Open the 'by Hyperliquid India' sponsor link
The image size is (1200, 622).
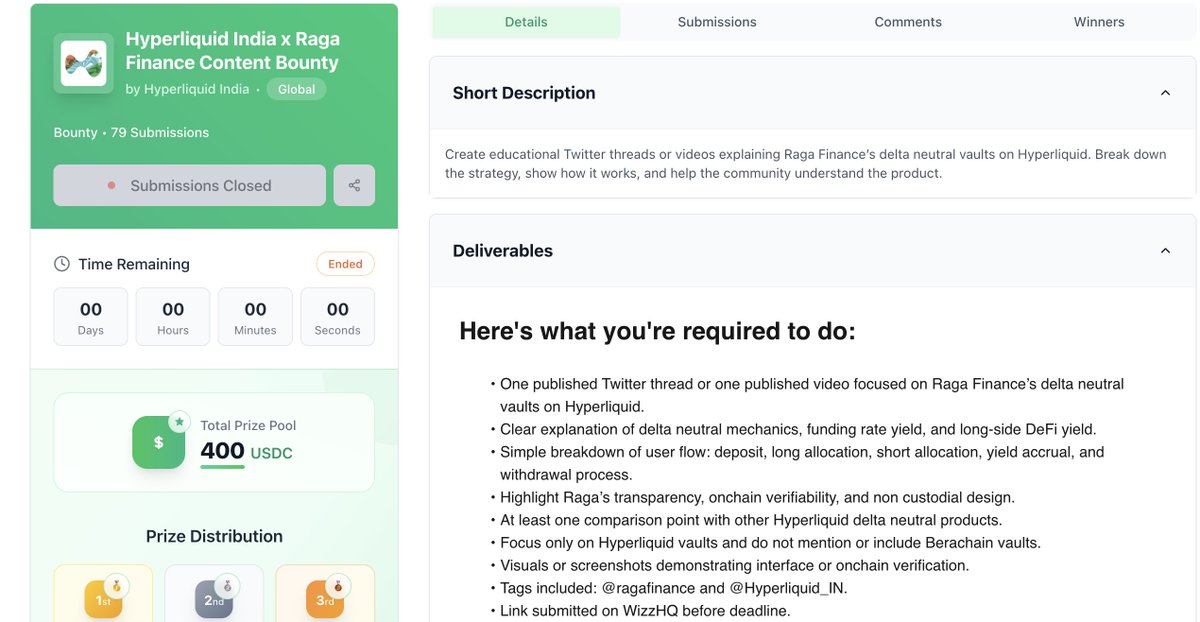[187, 89]
